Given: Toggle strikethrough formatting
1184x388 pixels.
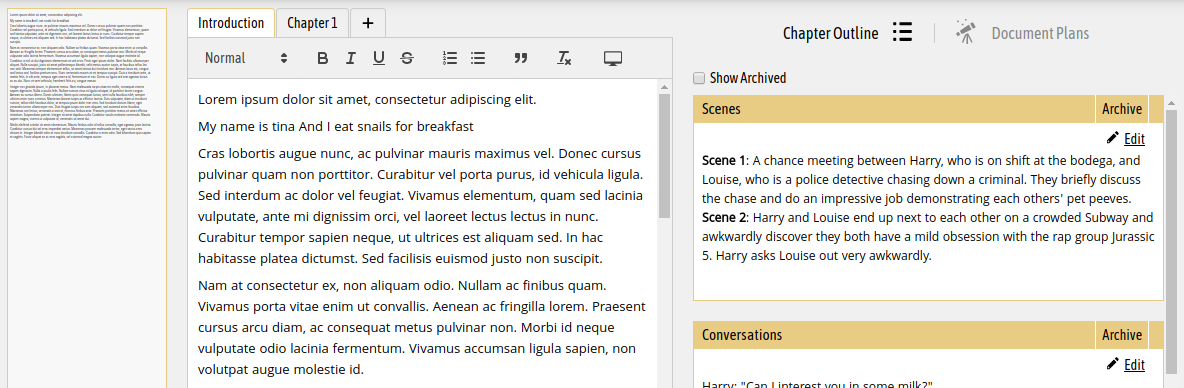Looking at the screenshot, I should 407,58.
